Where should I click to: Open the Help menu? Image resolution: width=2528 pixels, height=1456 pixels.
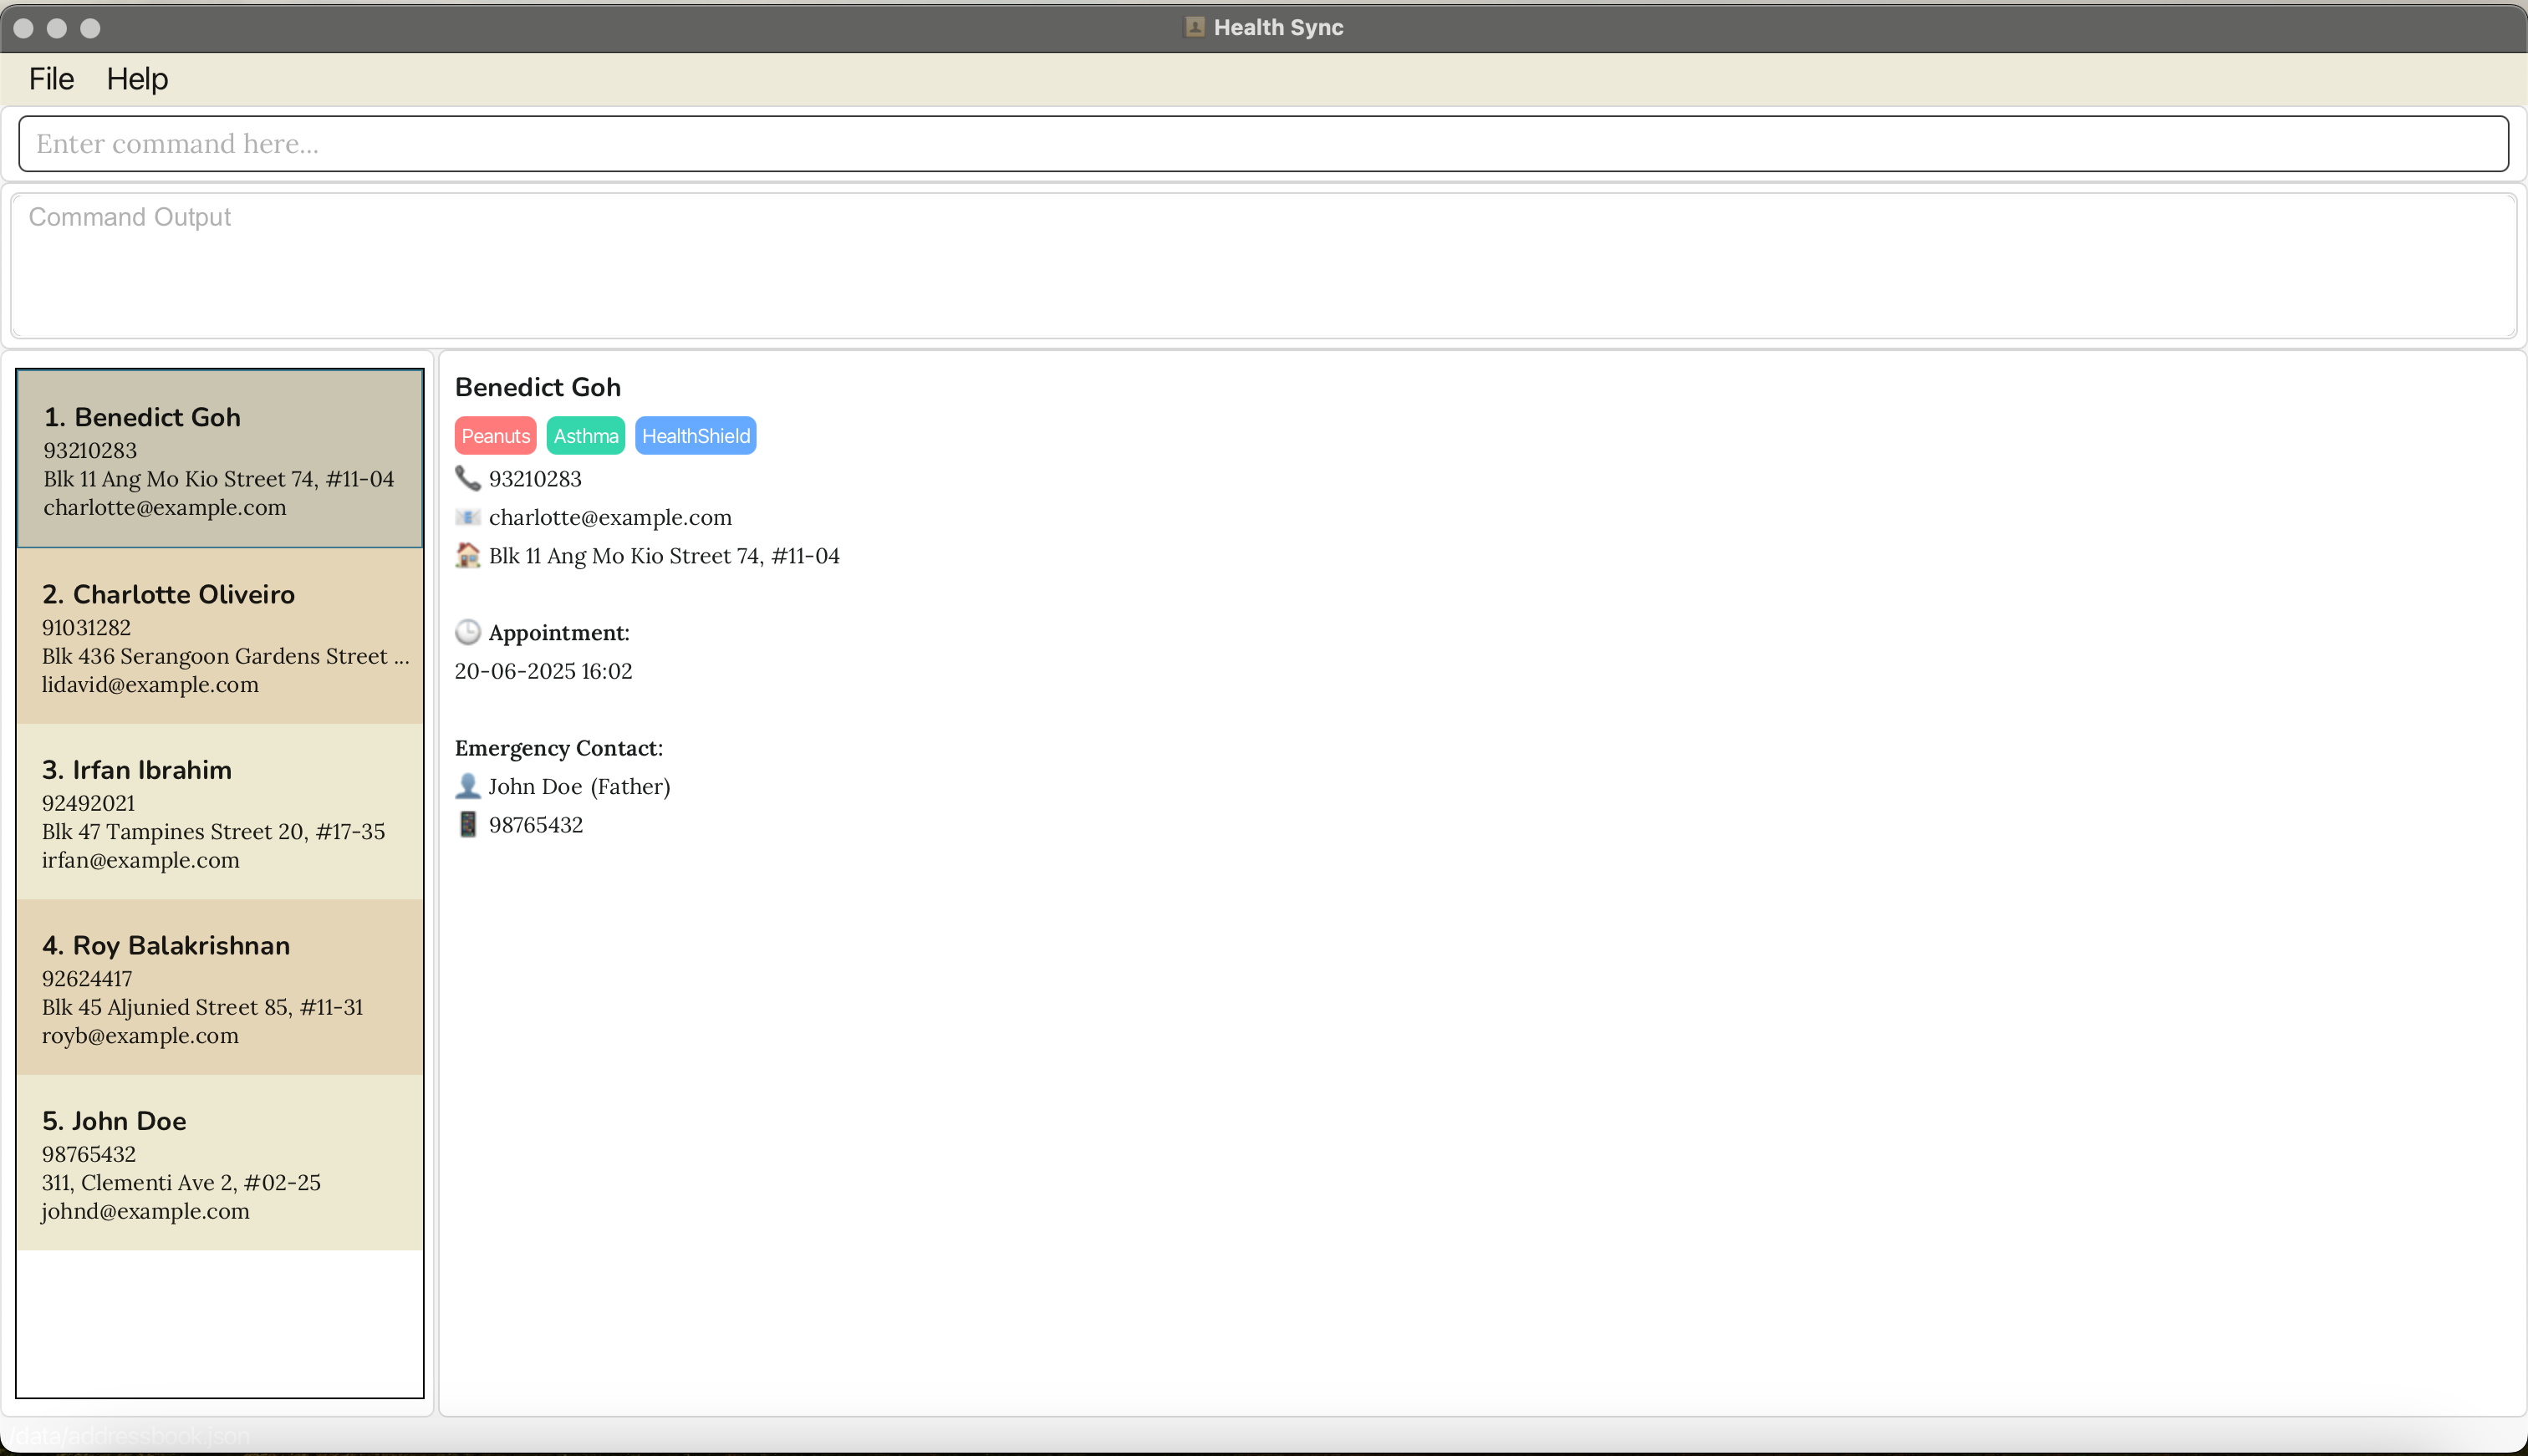(x=137, y=79)
